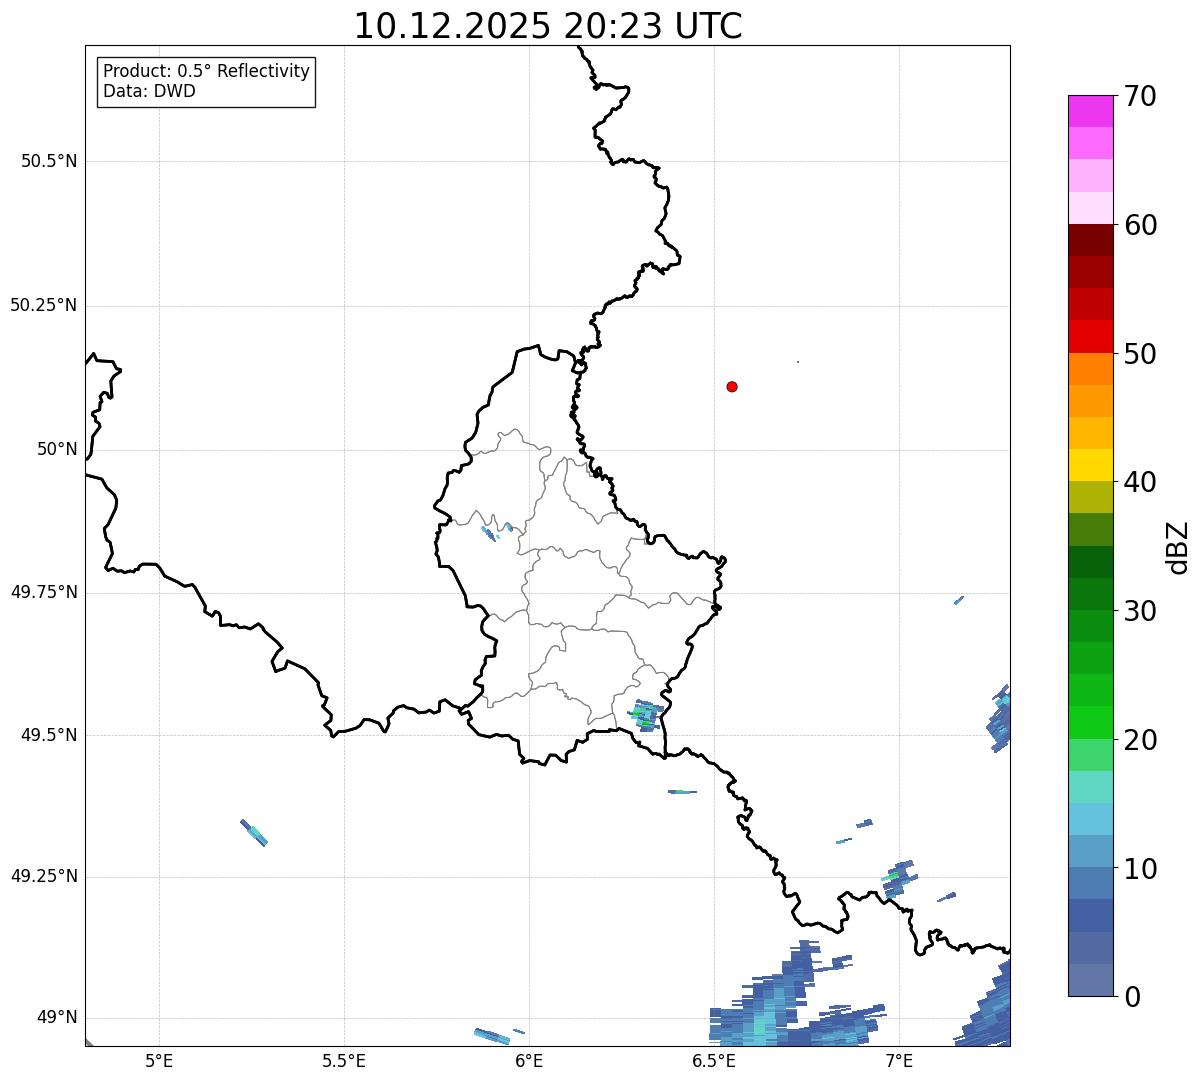
Task: Click the 50.25°N latitude label
Action: (x=43, y=305)
